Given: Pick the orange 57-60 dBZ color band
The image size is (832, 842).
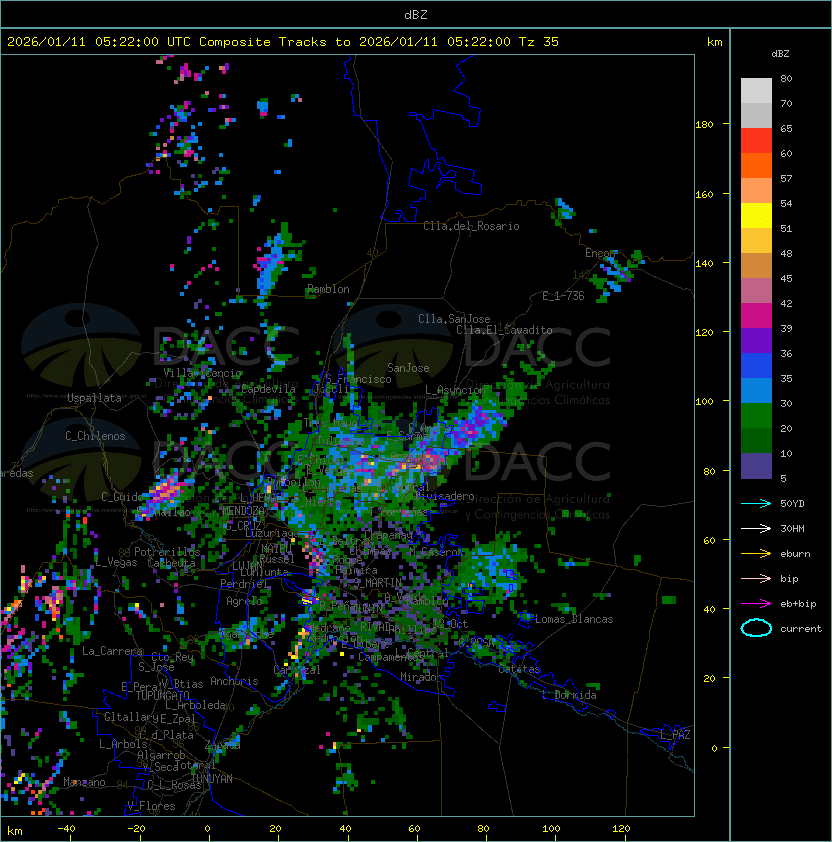Looking at the screenshot, I should (756, 166).
